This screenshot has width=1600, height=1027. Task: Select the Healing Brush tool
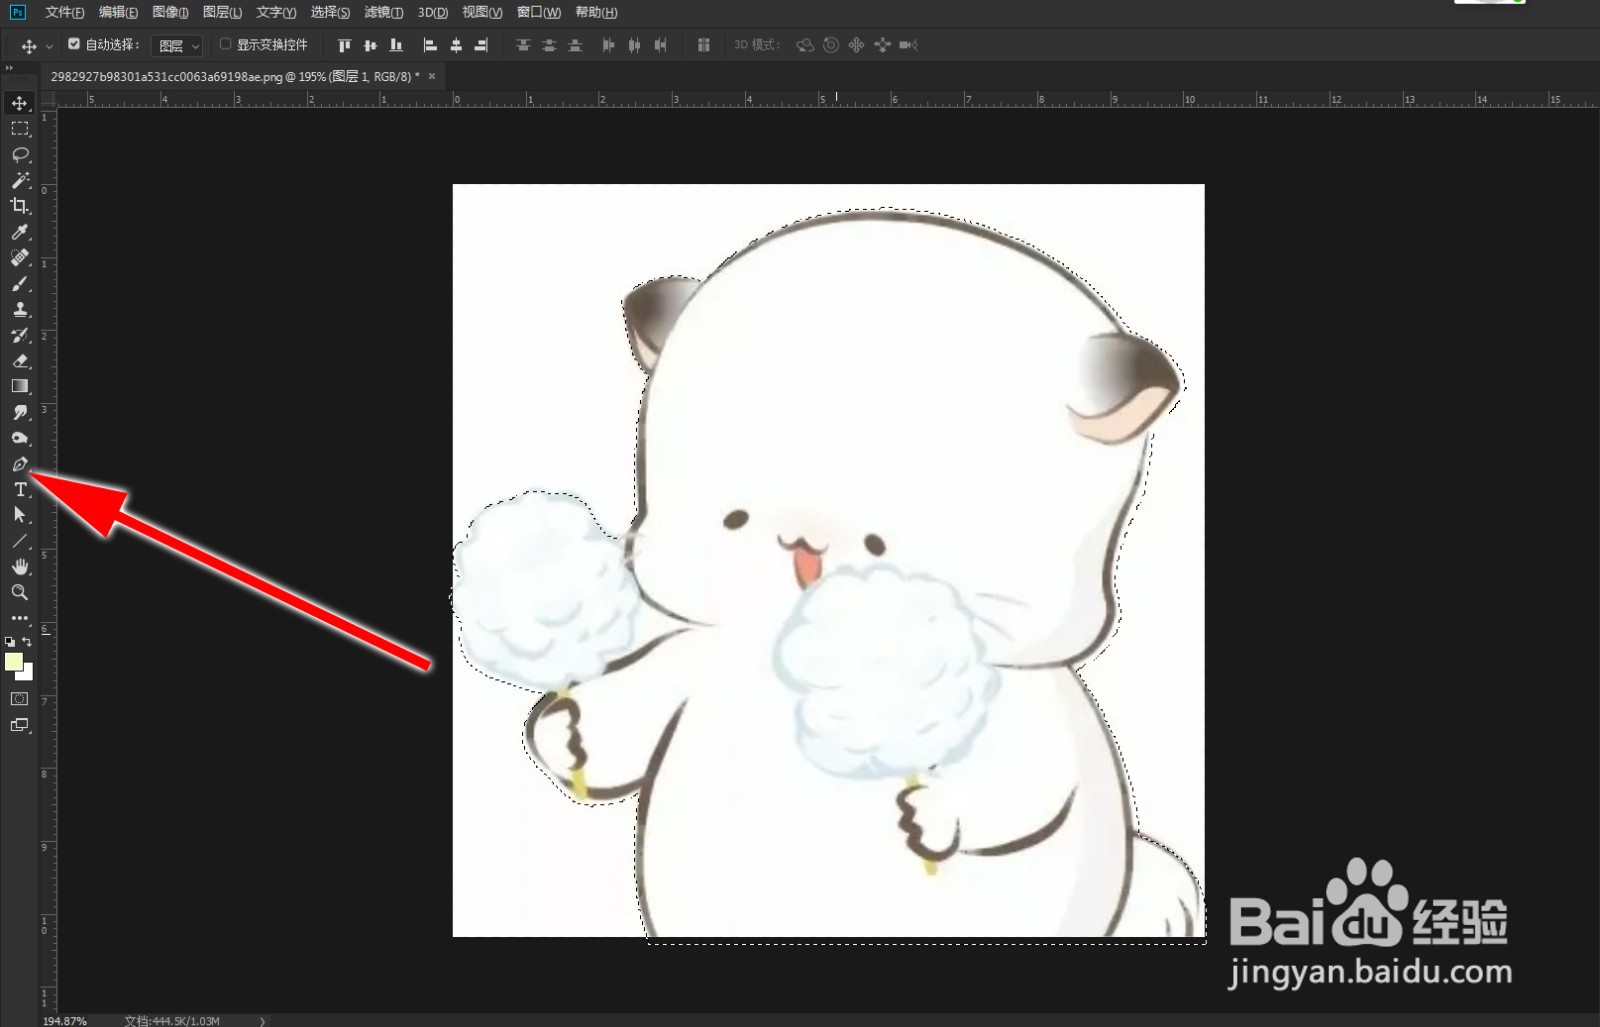coord(20,258)
